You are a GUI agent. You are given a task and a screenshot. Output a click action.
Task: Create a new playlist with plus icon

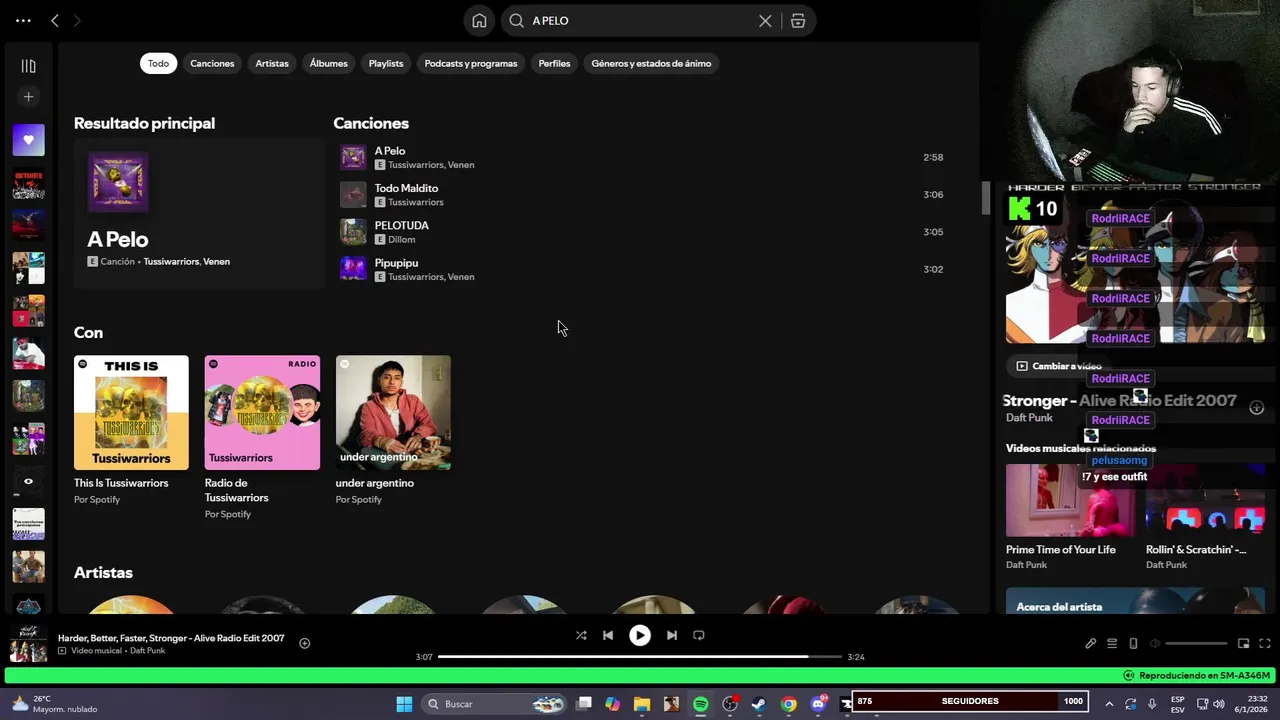(x=28, y=97)
